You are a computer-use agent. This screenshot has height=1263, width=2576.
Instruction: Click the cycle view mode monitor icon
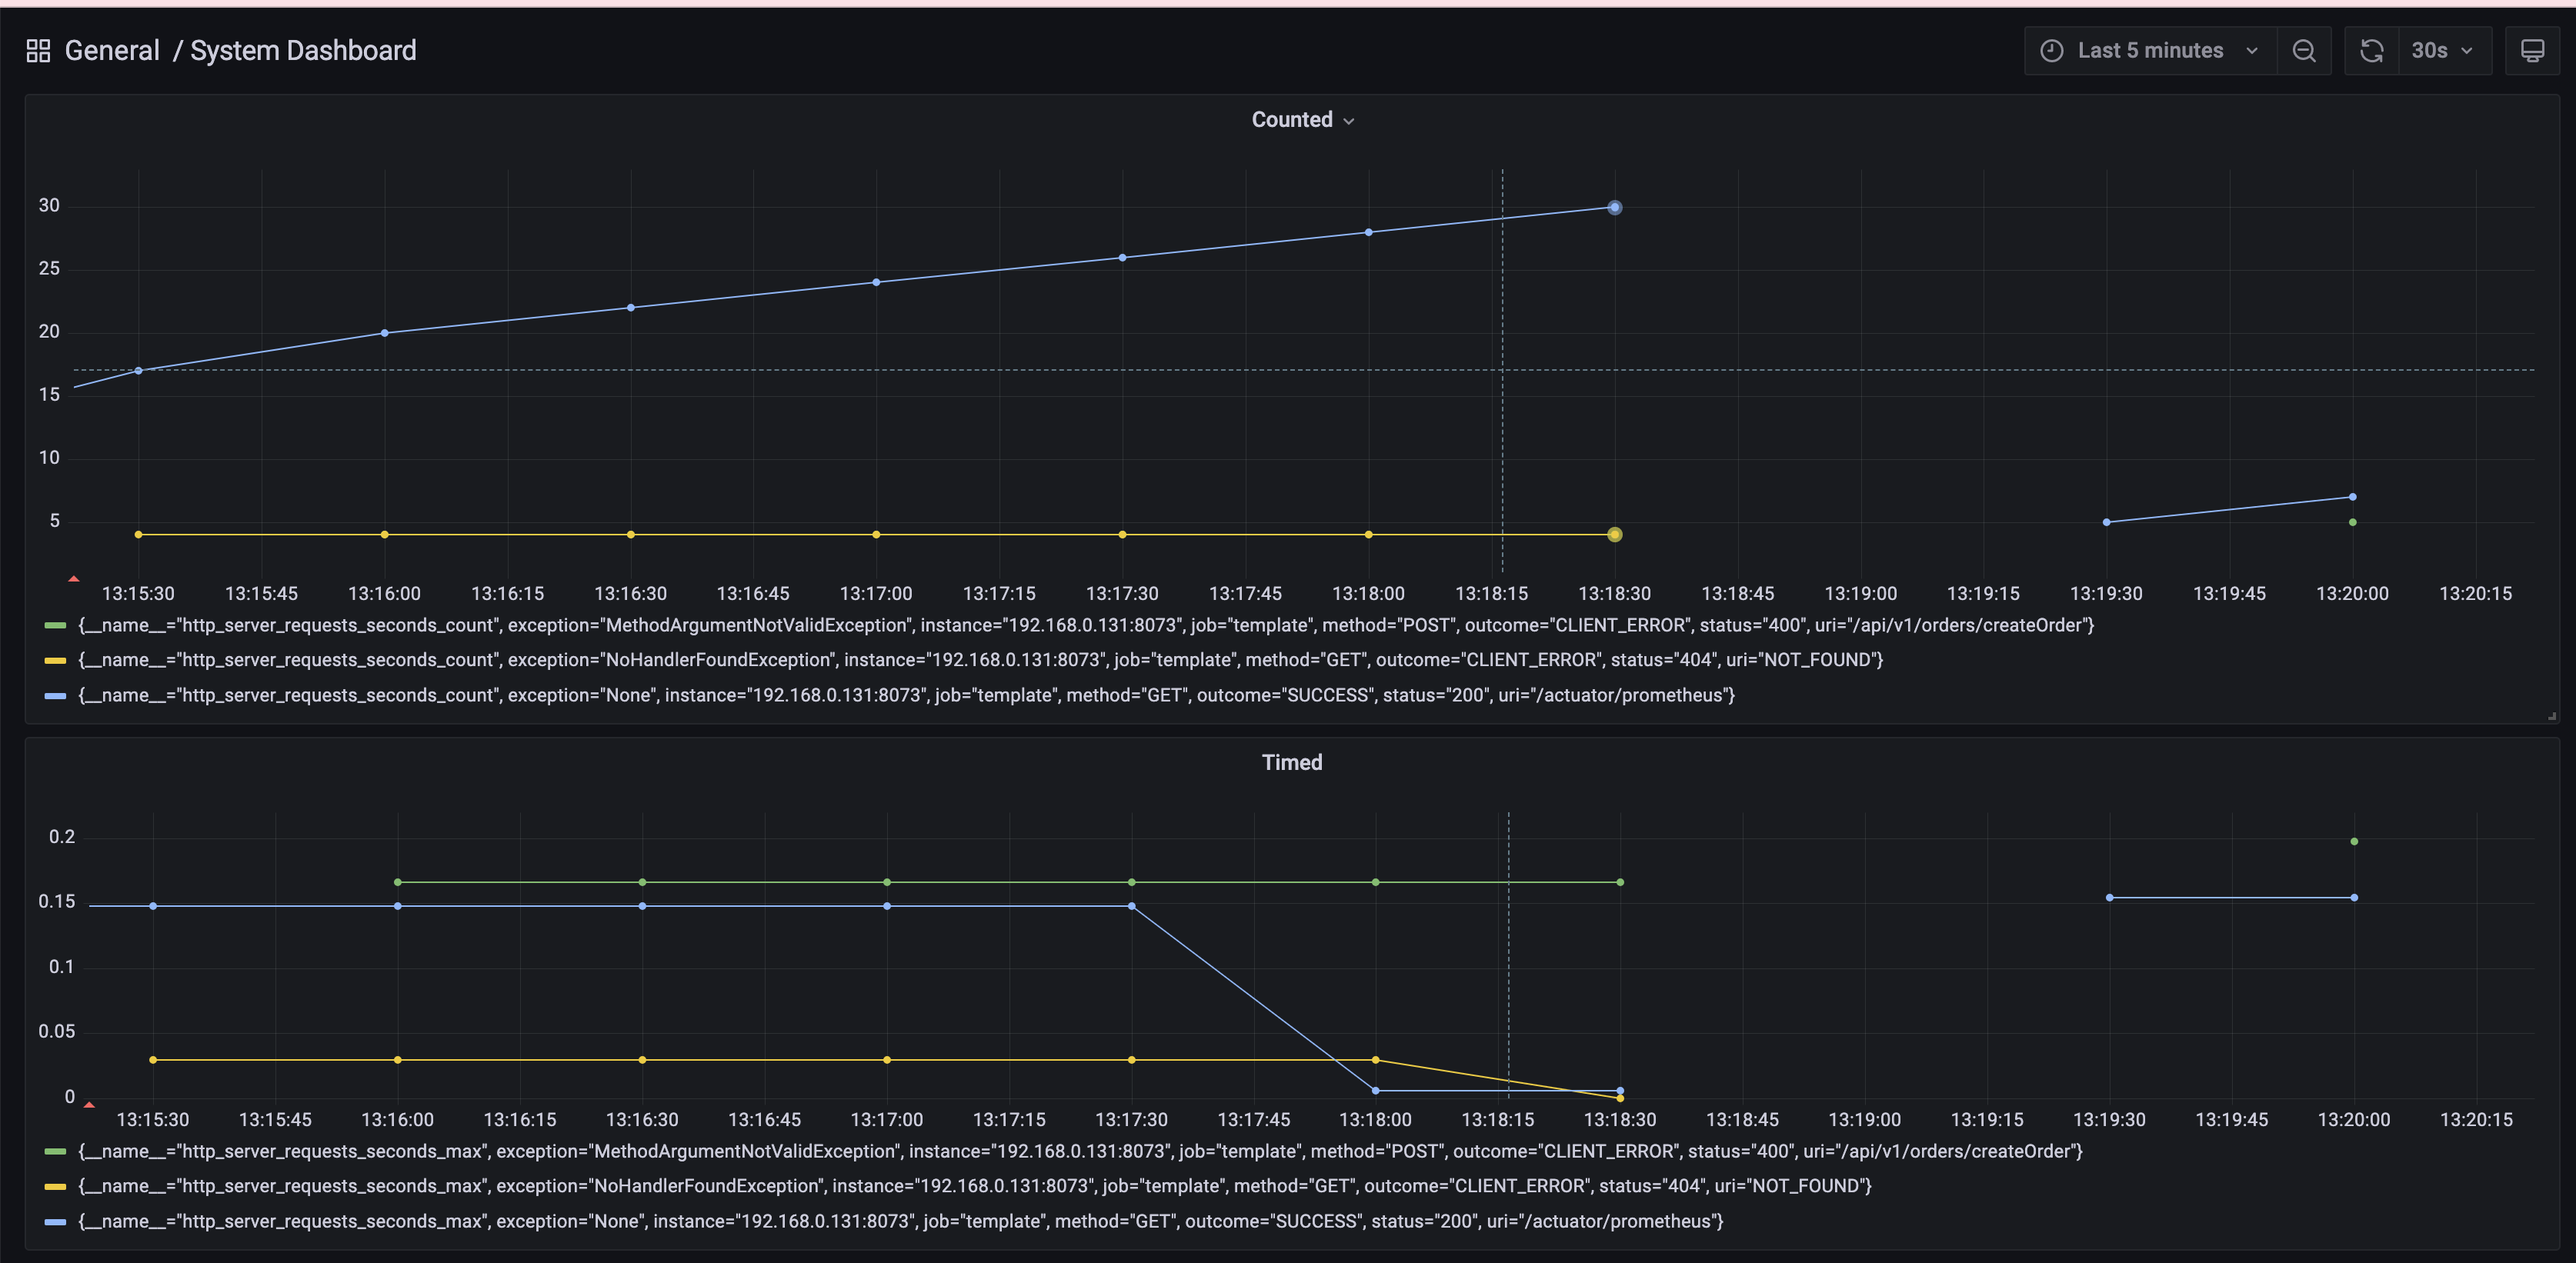coord(2532,51)
